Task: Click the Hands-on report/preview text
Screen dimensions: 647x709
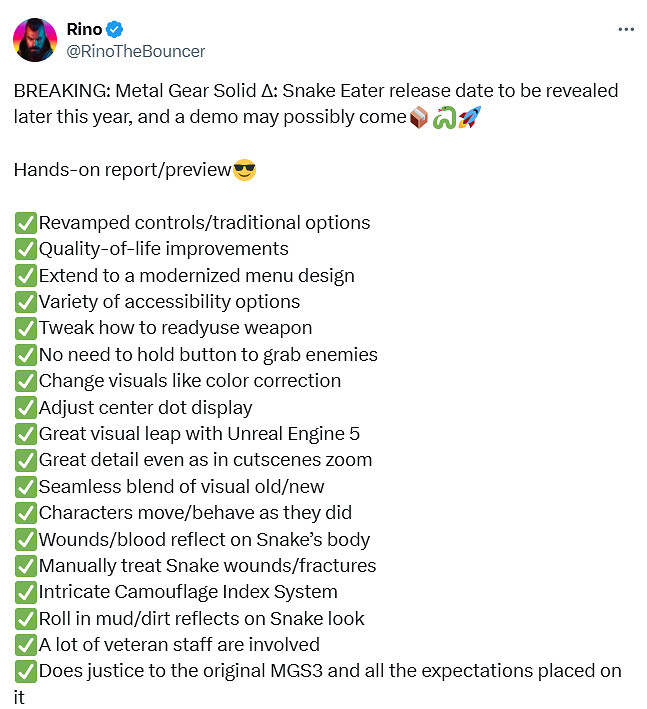Action: (x=122, y=170)
